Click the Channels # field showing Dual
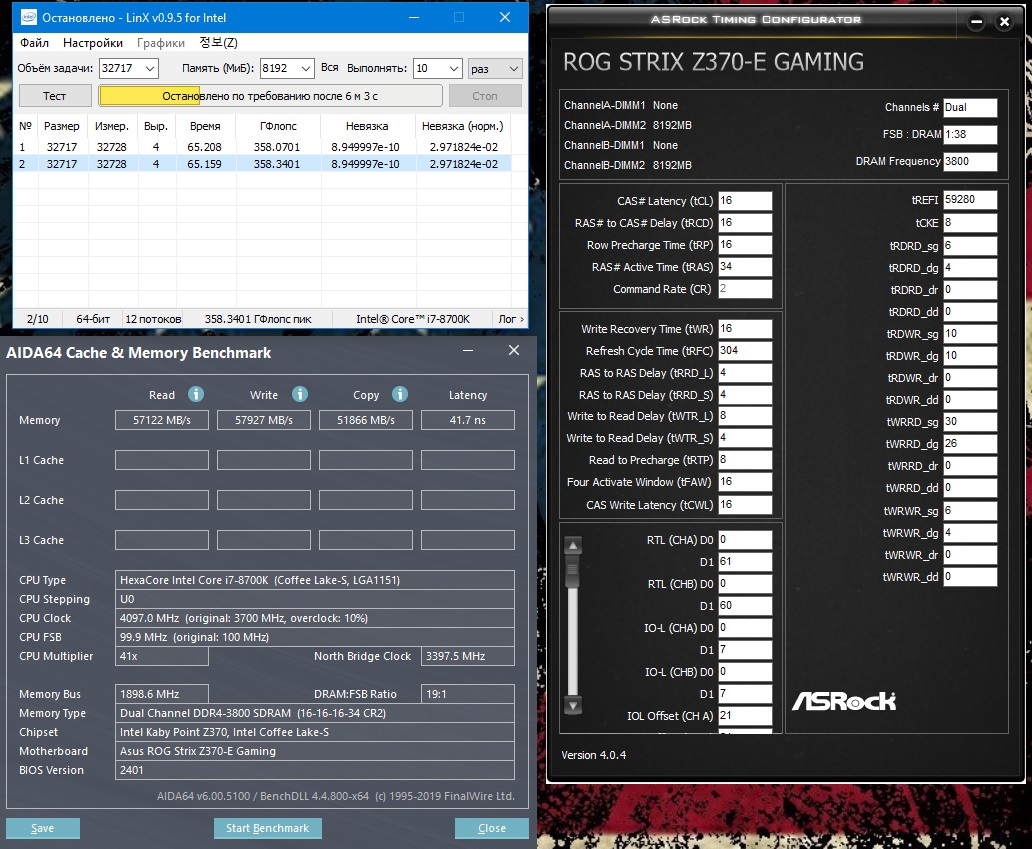1032x849 pixels. click(970, 107)
